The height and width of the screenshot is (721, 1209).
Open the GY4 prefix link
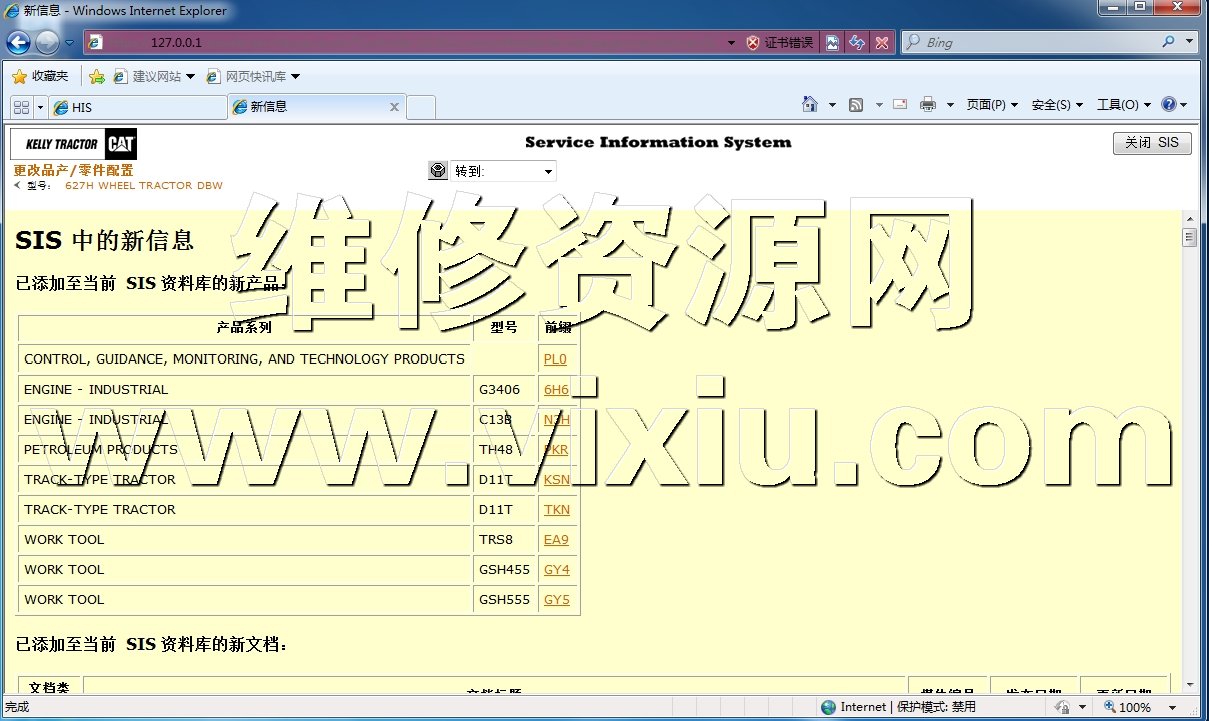click(x=556, y=570)
